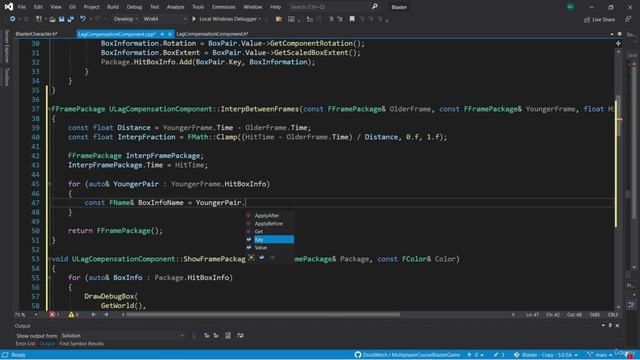This screenshot has height=360, width=640.
Task: Switch to BlasterCharacter.h tab
Action: (x=36, y=34)
